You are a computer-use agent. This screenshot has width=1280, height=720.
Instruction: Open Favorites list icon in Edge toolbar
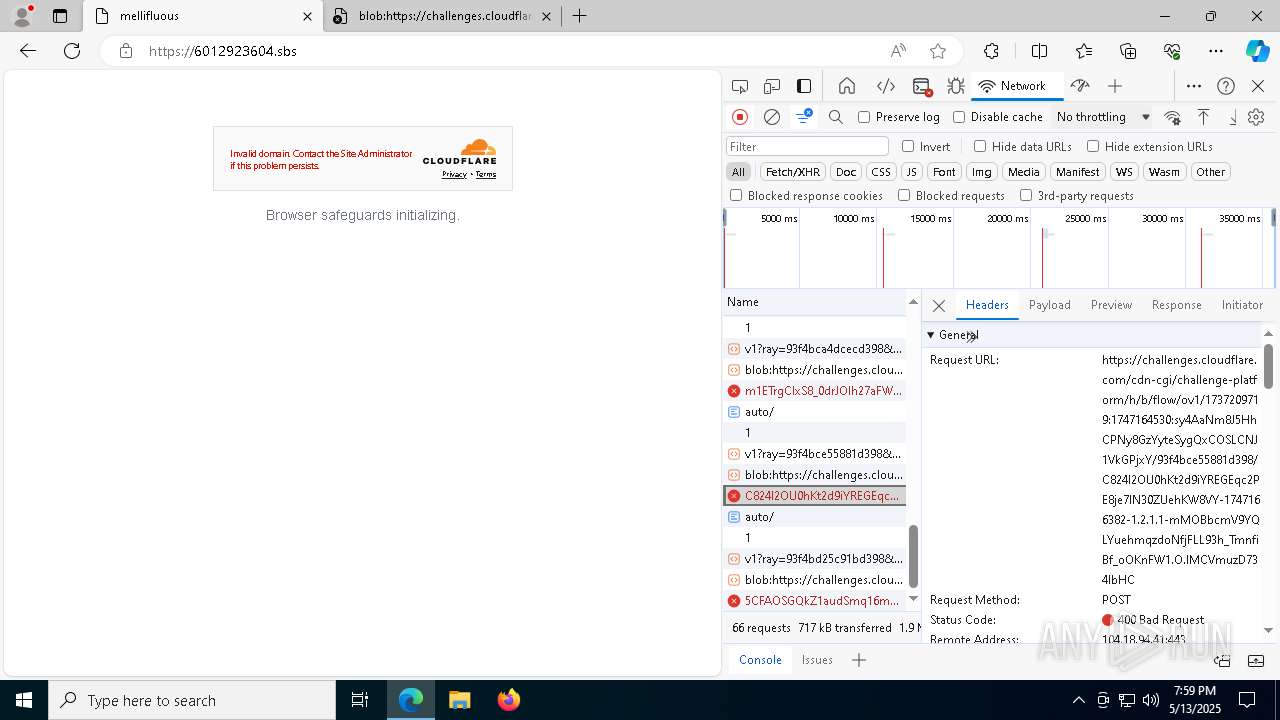pos(1084,51)
